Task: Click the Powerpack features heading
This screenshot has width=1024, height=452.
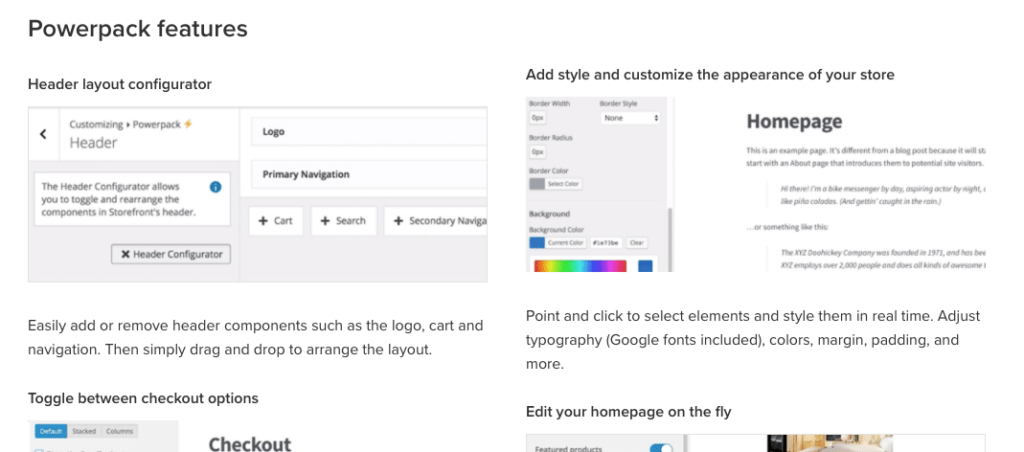Action: point(138,29)
